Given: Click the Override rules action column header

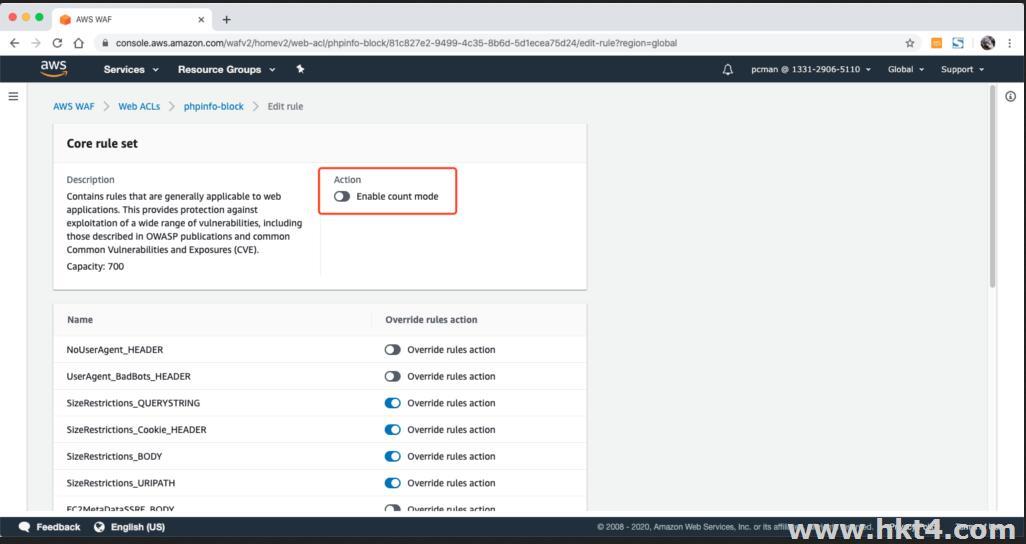Looking at the screenshot, I should click(x=431, y=319).
